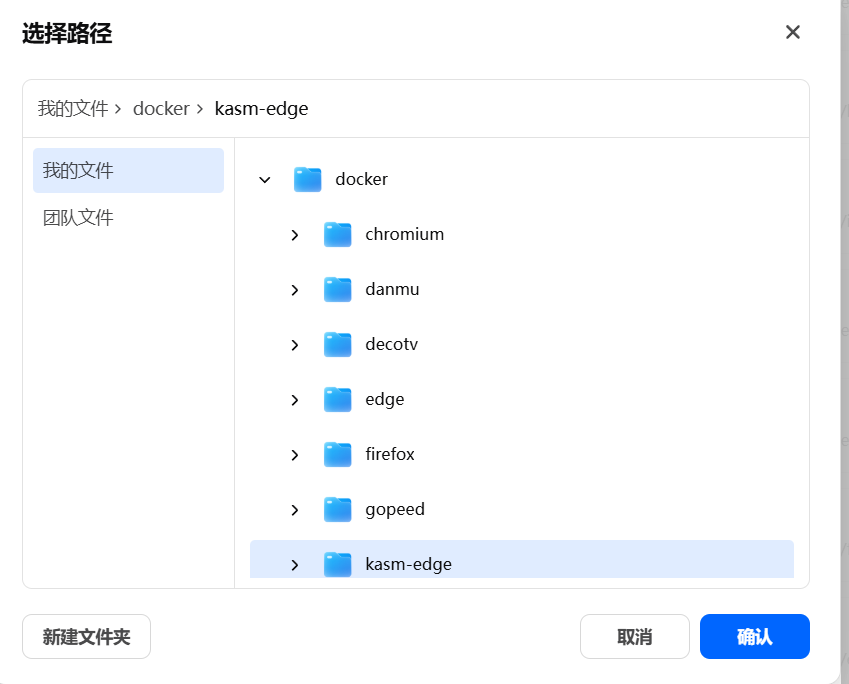
Task: Click the firefox folder icon
Action: point(338,455)
